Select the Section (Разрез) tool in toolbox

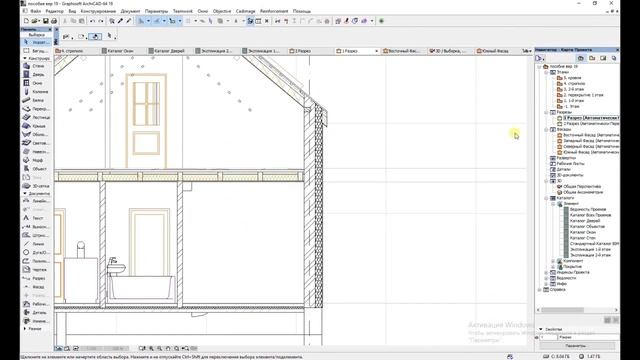(36, 278)
